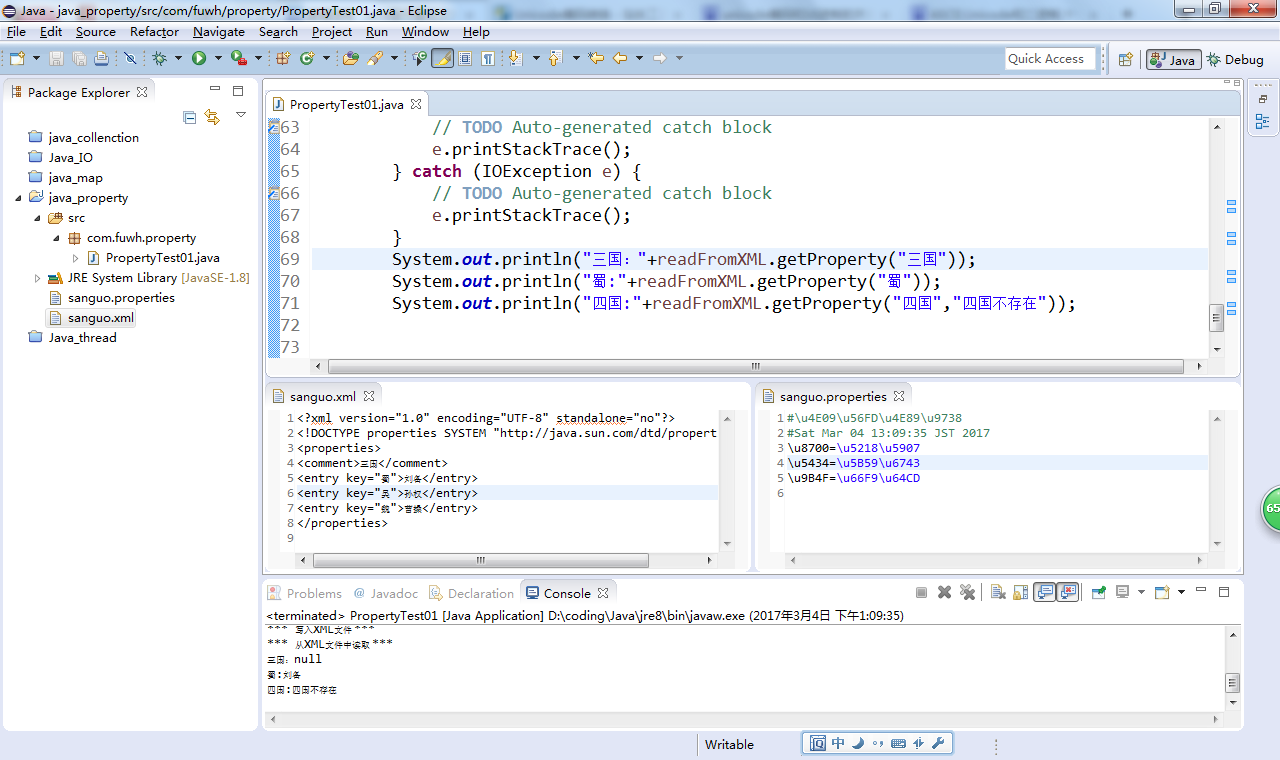Collapse the src folder node
The width and height of the screenshot is (1280, 760).
pos(37,218)
